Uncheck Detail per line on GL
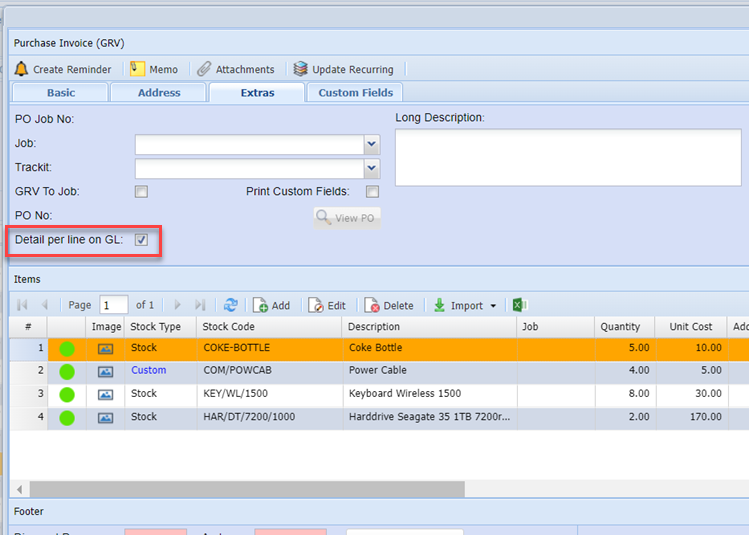The height and width of the screenshot is (535, 749). (141, 240)
